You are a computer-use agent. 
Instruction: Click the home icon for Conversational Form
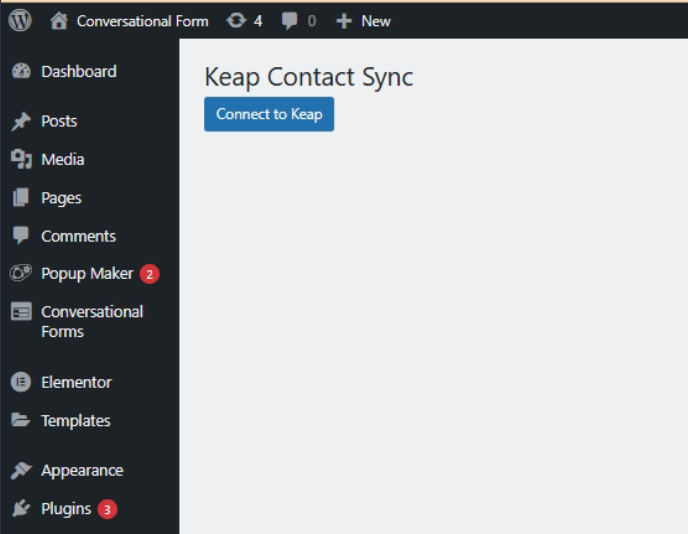click(x=59, y=20)
